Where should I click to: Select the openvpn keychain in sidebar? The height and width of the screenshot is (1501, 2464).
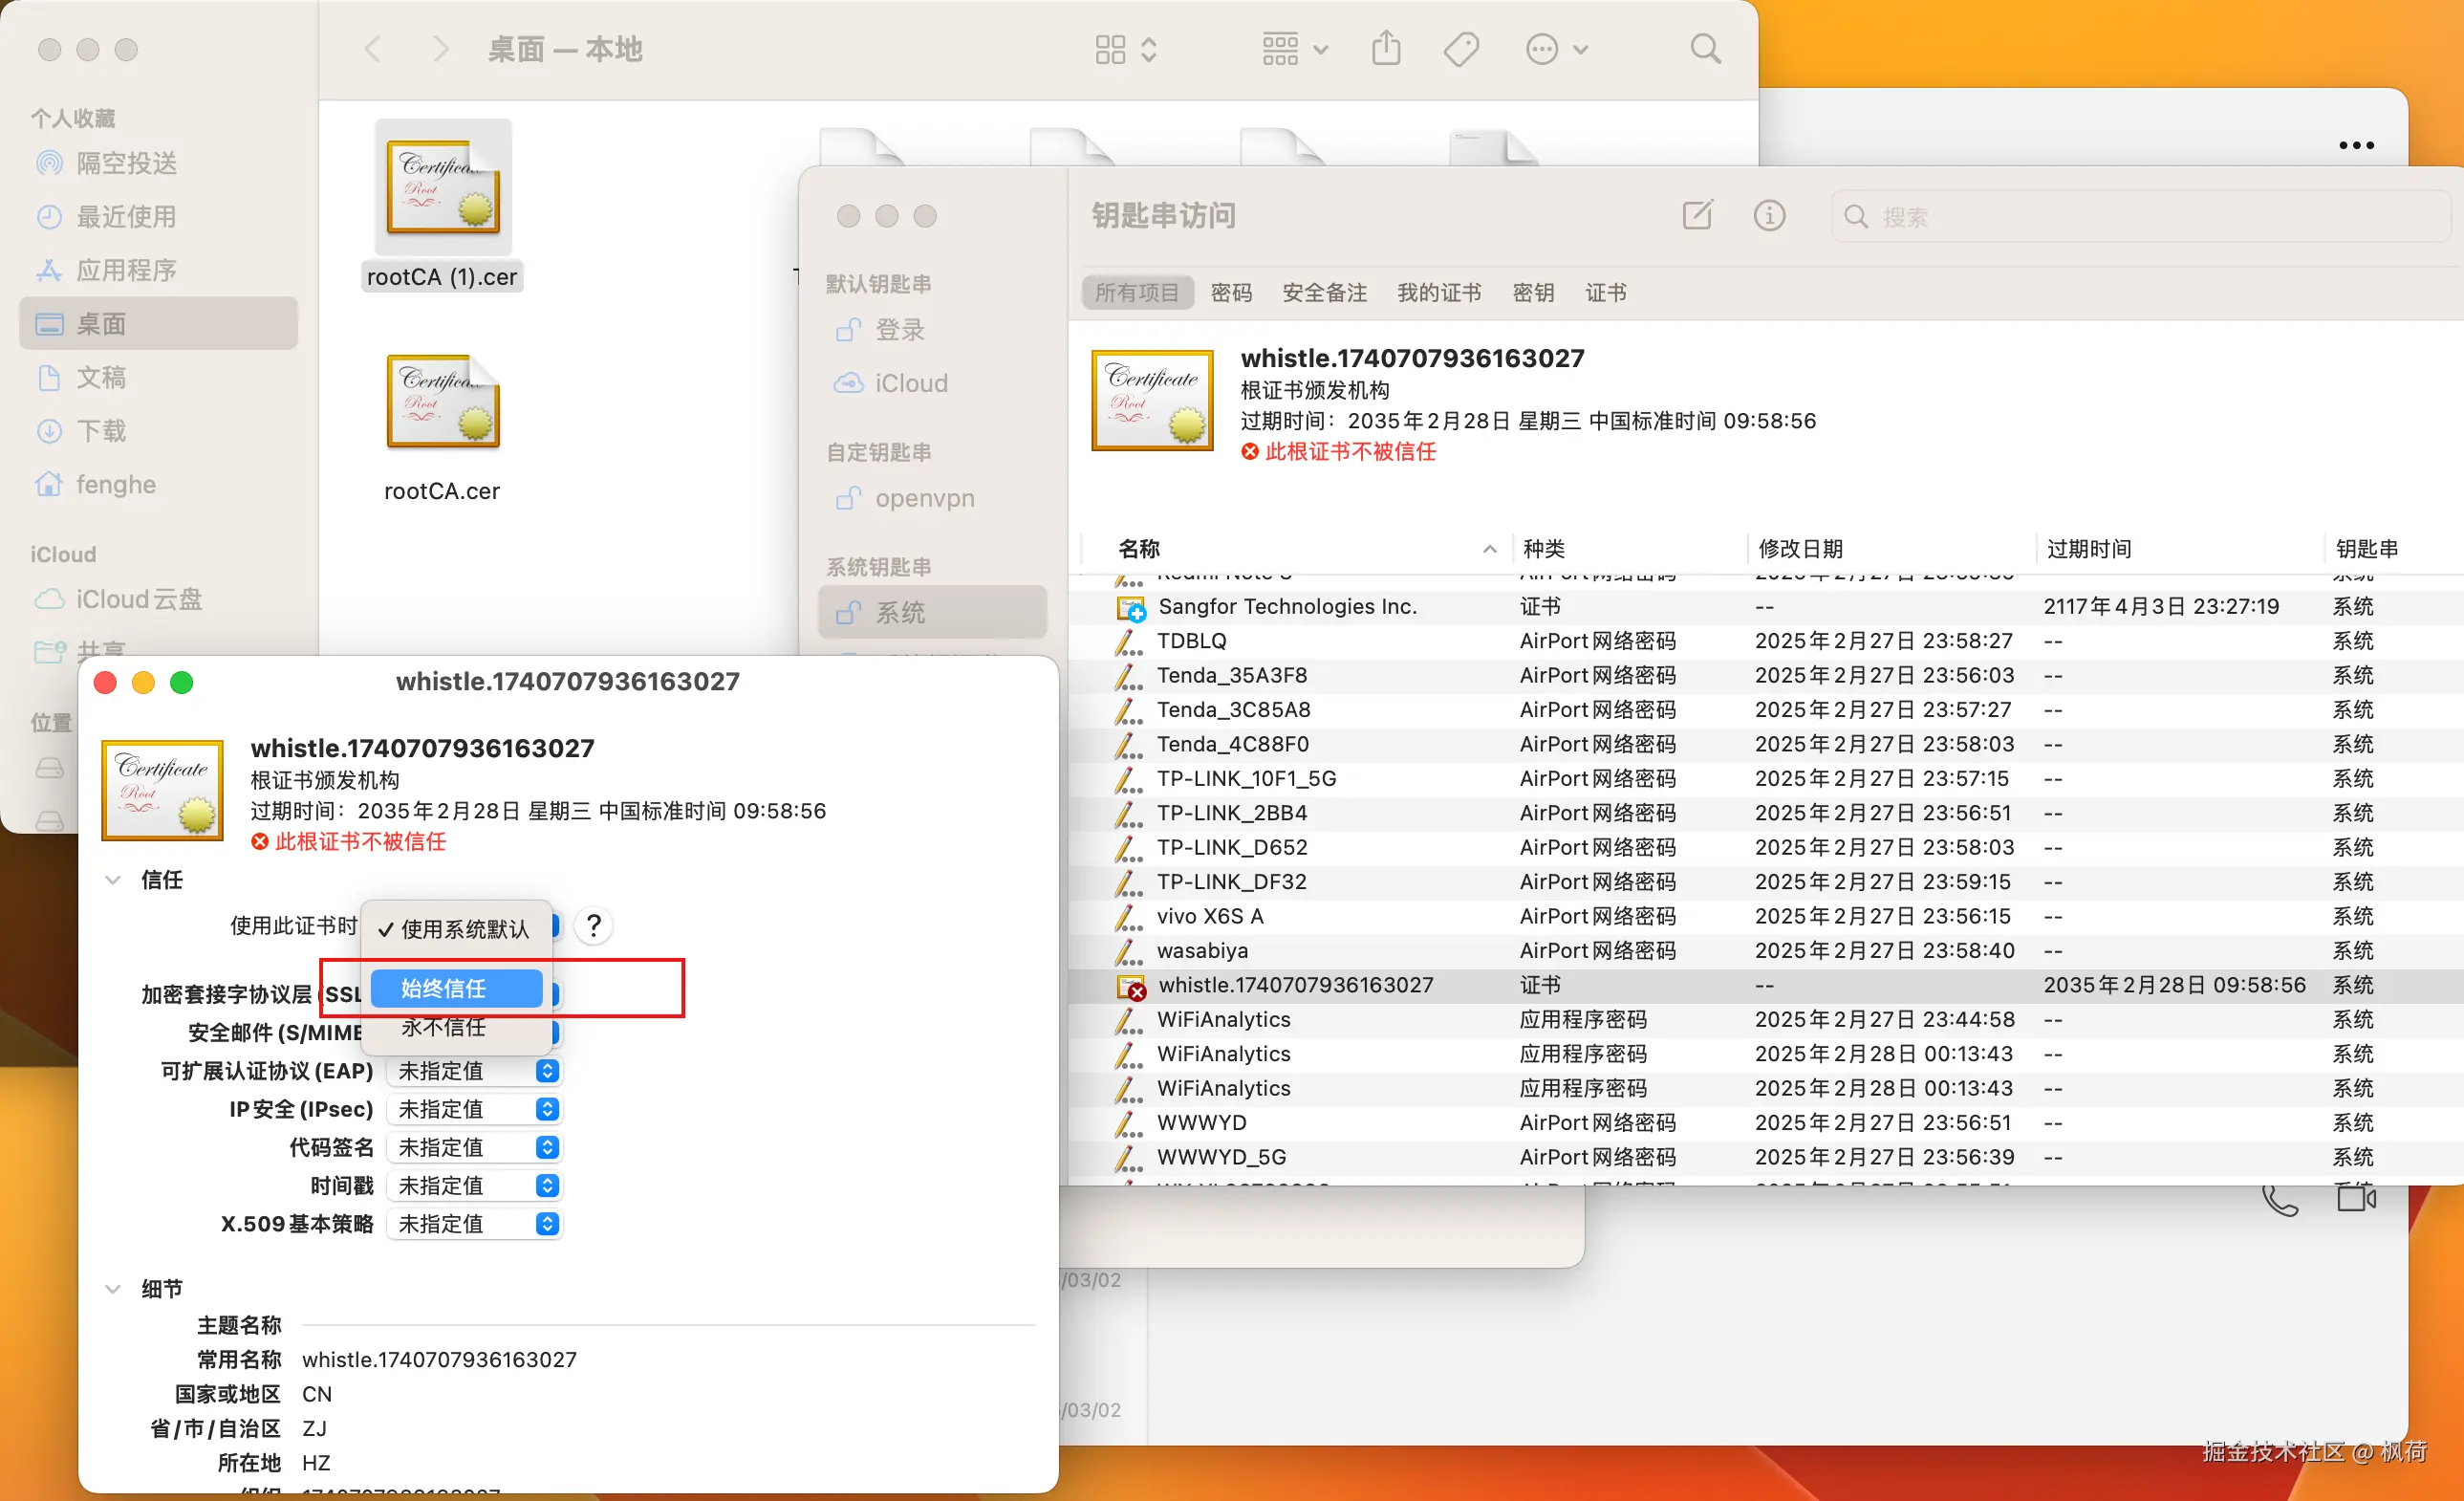click(923, 498)
